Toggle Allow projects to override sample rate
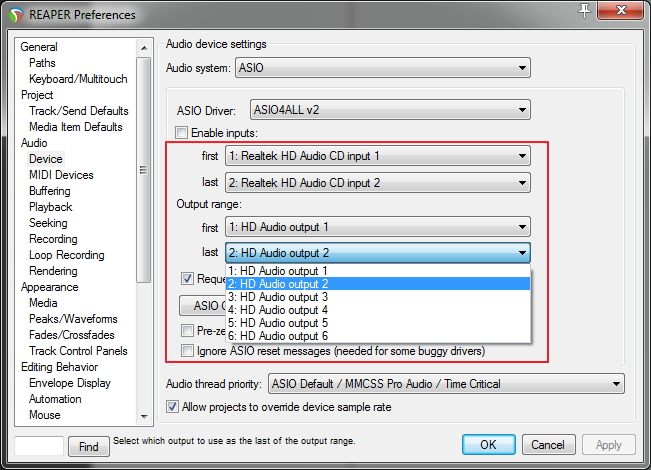 pos(174,406)
